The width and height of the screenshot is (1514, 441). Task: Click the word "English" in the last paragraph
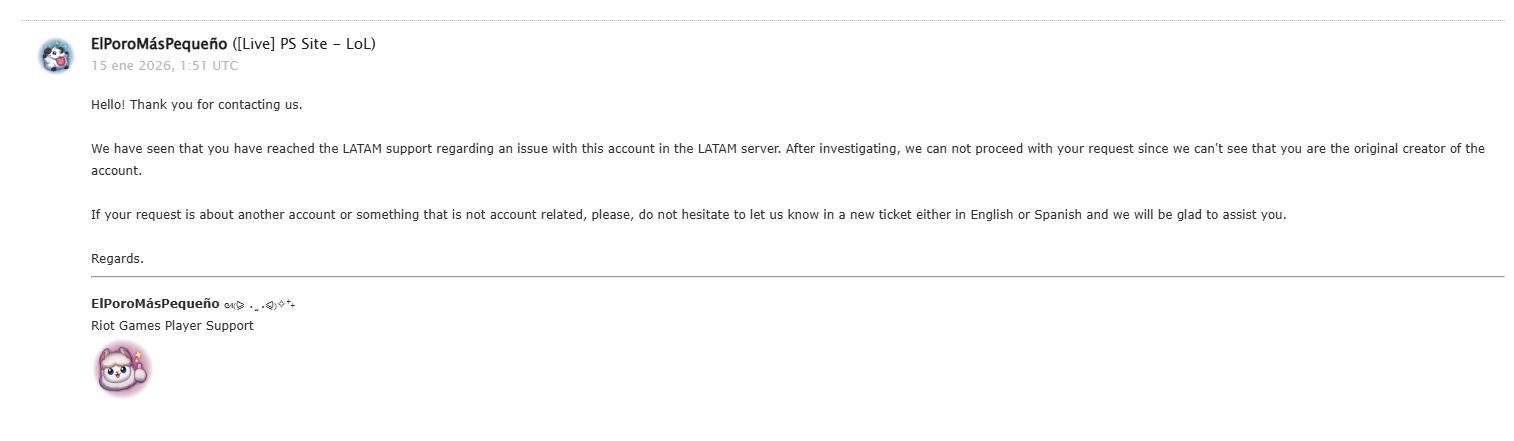click(992, 215)
